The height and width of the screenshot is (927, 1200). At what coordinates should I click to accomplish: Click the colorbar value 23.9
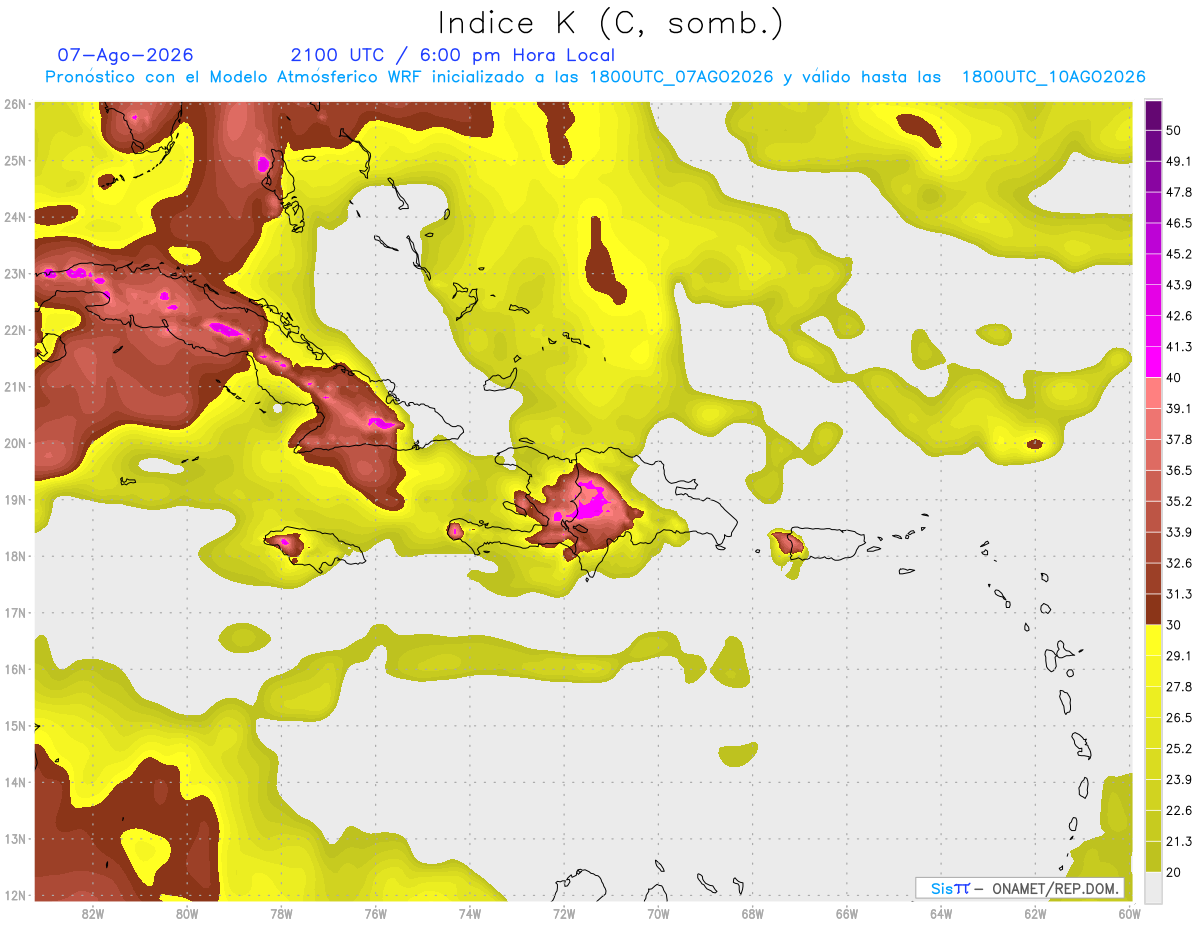1178,779
